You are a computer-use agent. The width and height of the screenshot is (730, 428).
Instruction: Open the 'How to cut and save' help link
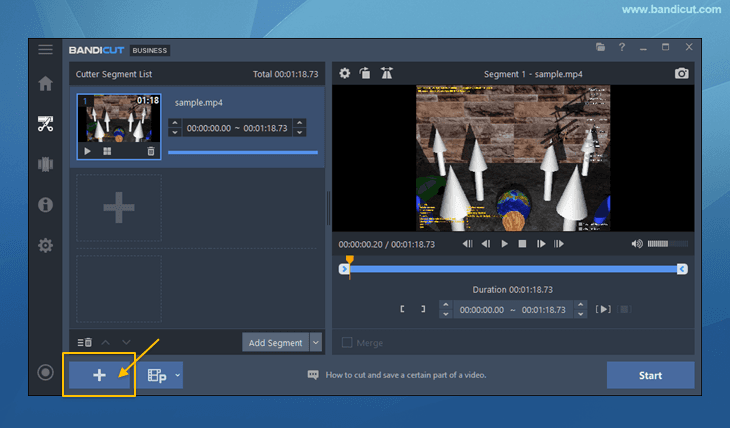click(406, 375)
